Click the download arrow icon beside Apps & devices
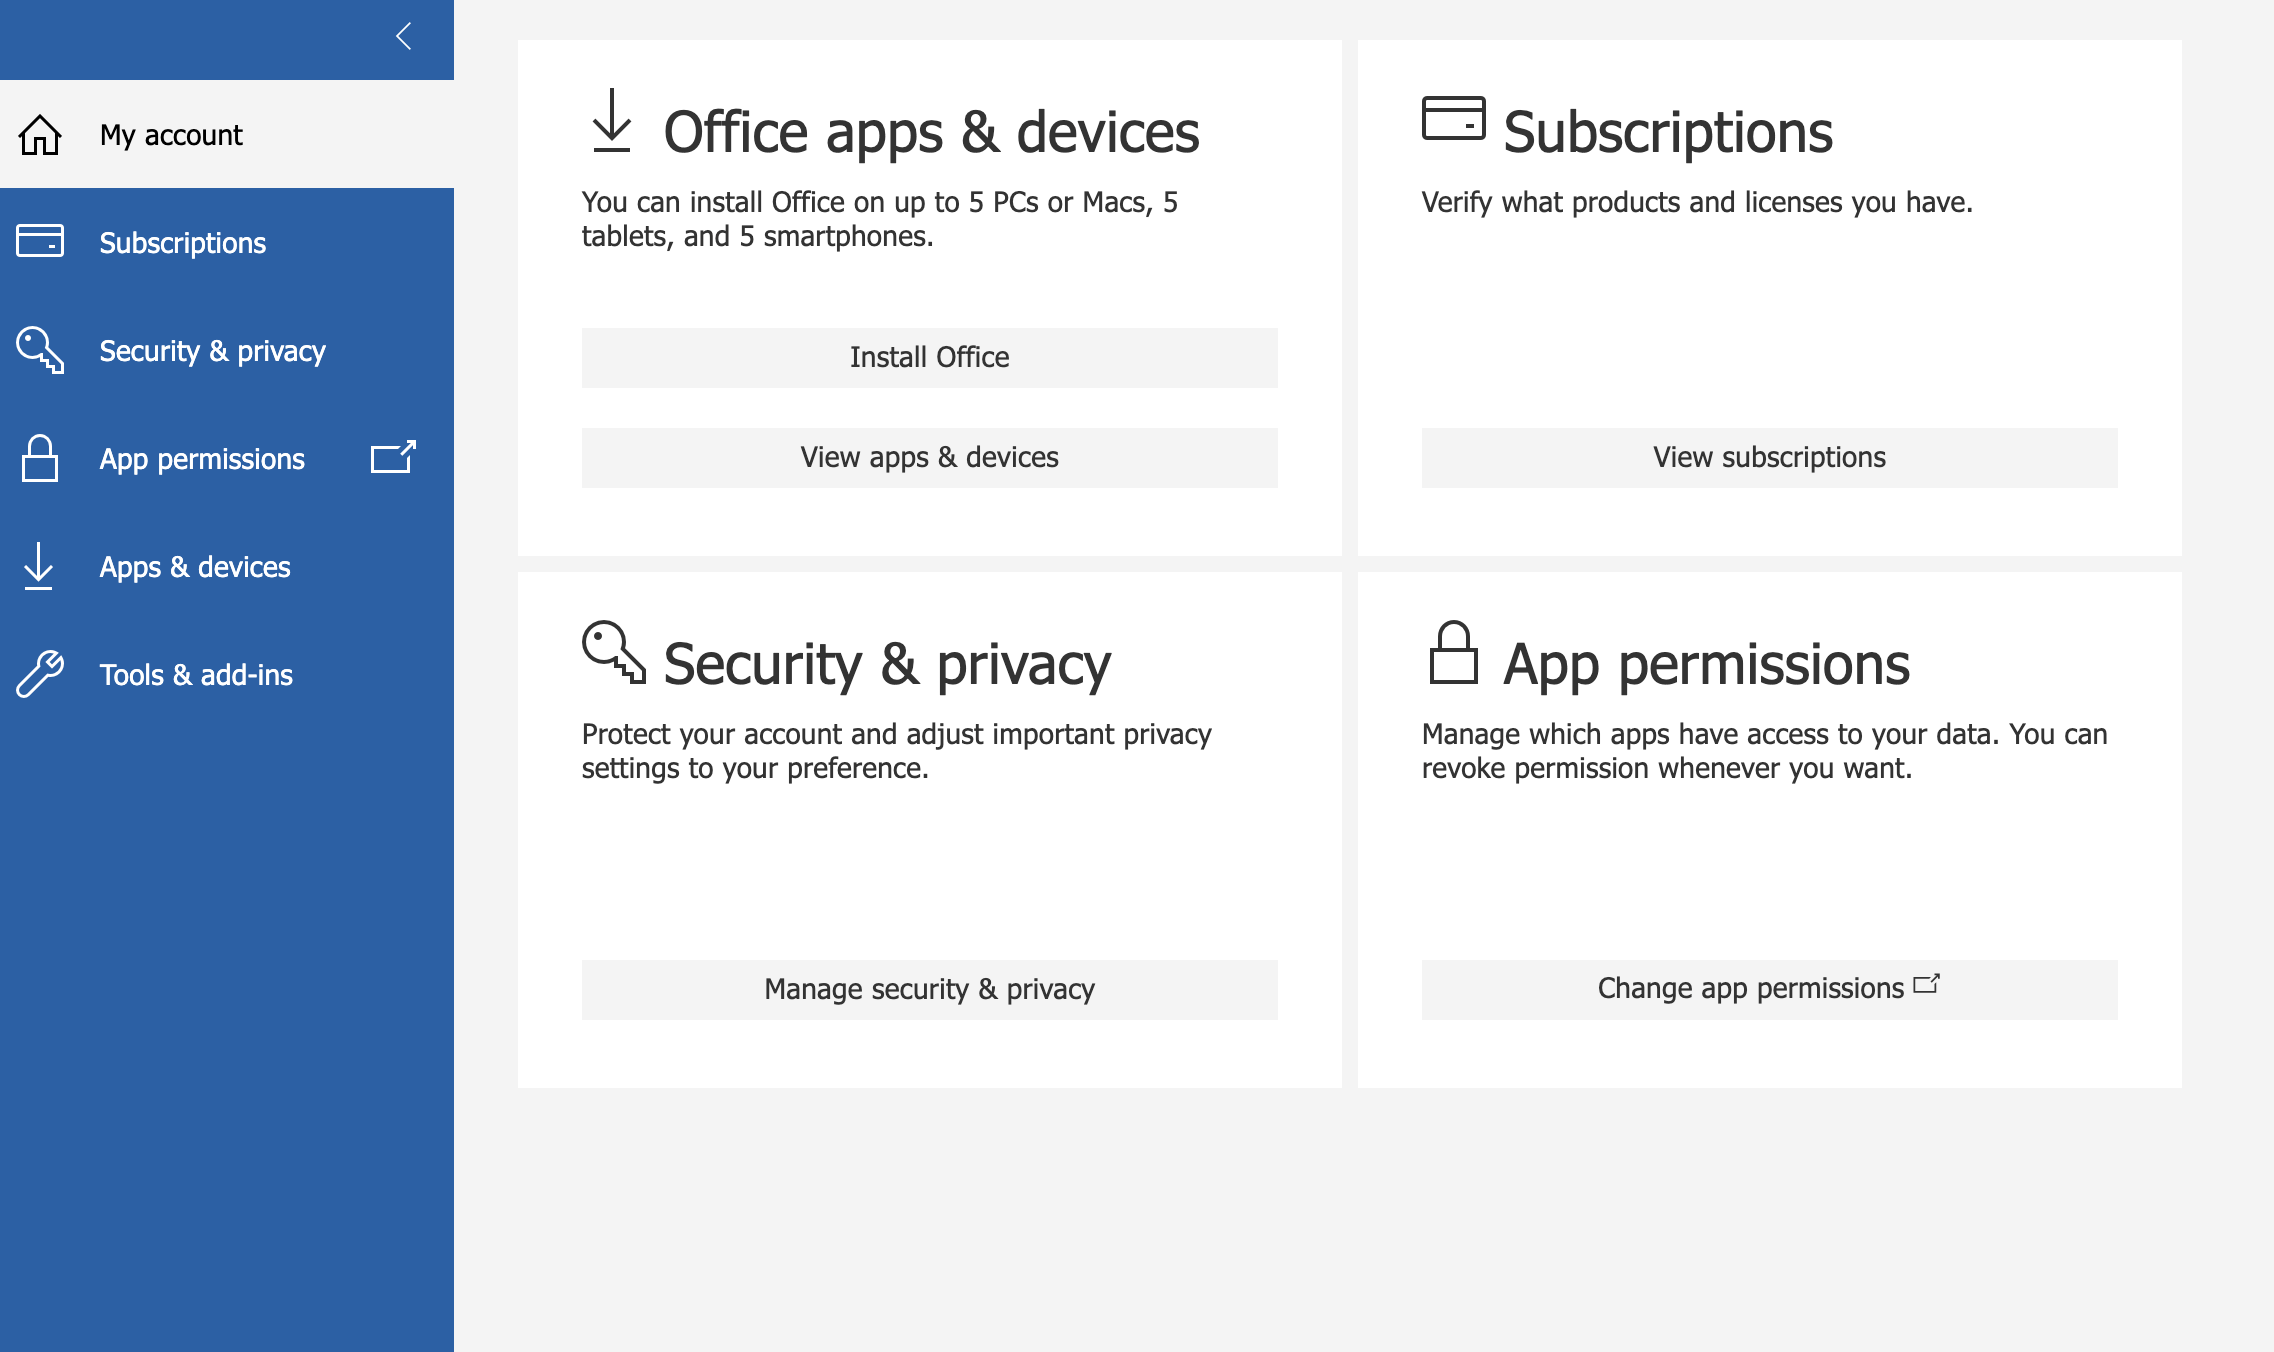This screenshot has height=1352, width=2274. tap(39, 566)
